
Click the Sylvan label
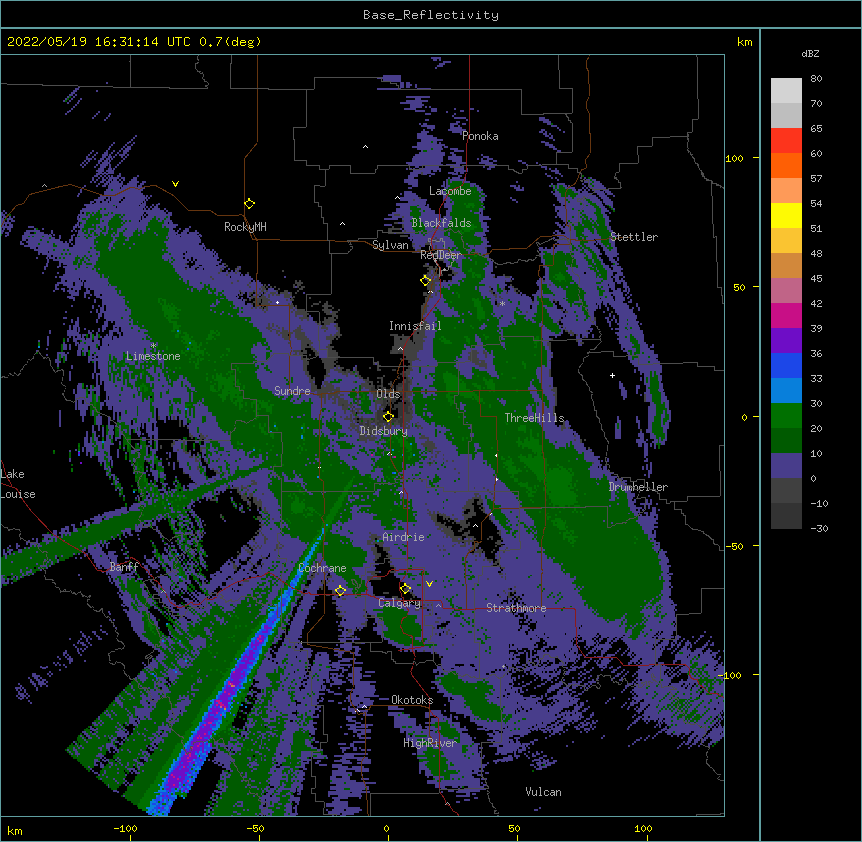[390, 245]
